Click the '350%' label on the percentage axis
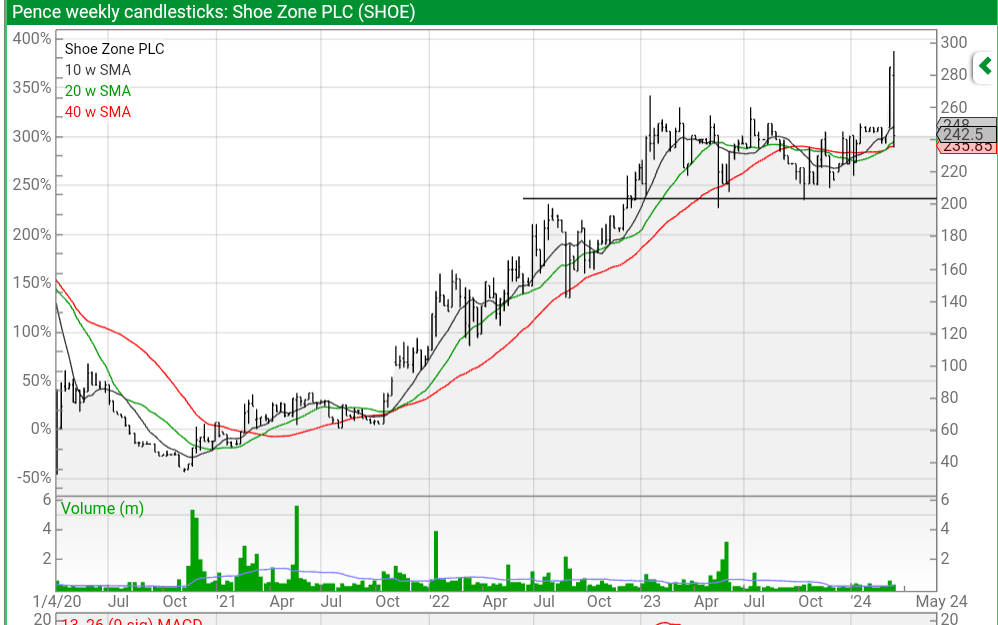Image resolution: width=998 pixels, height=625 pixels. (x=32, y=87)
